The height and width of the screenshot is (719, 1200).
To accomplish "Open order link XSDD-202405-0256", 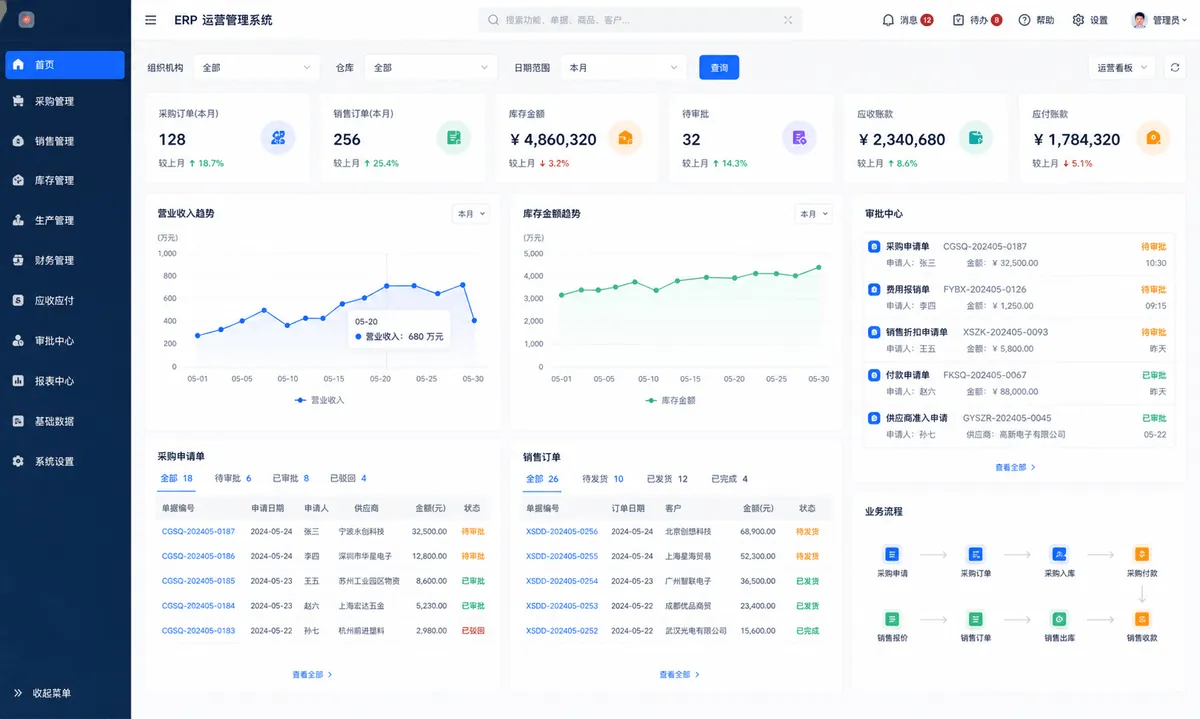I will (562, 532).
